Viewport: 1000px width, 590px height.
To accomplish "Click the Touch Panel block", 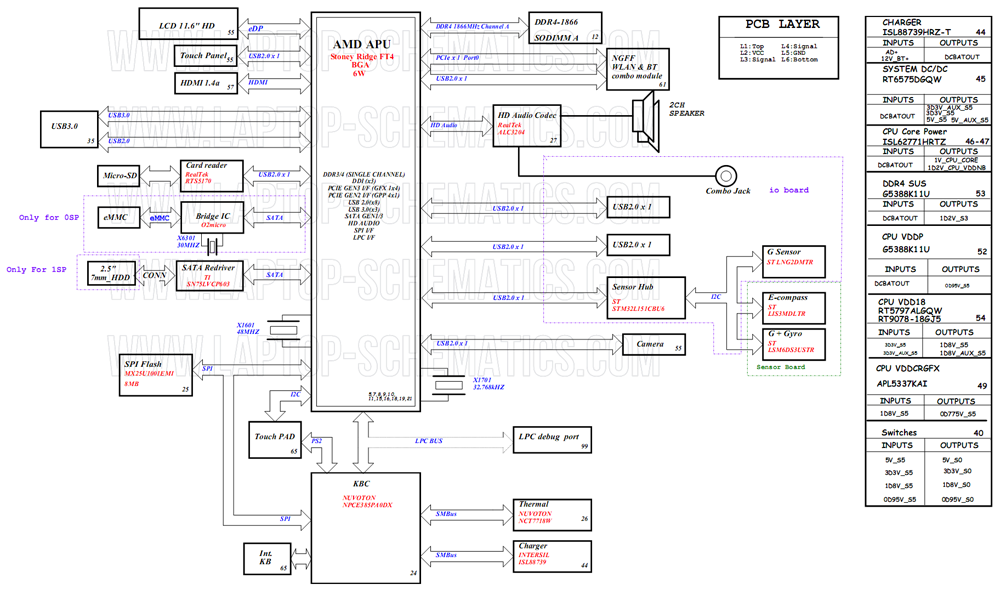I will tap(205, 55).
